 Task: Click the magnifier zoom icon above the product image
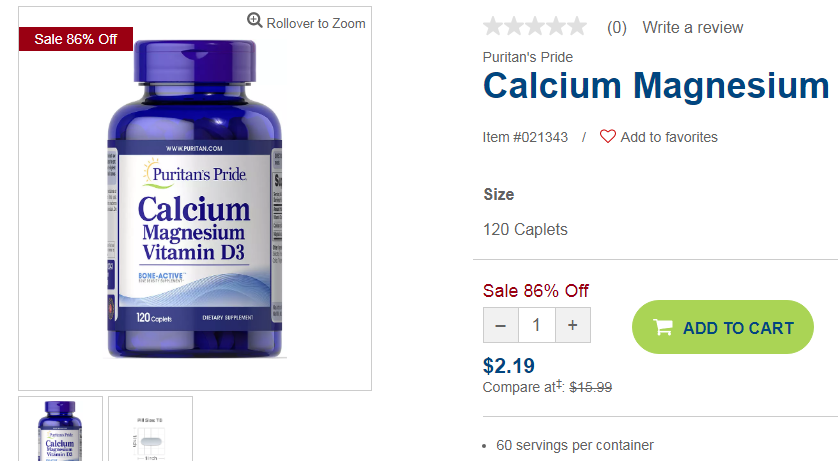point(254,21)
